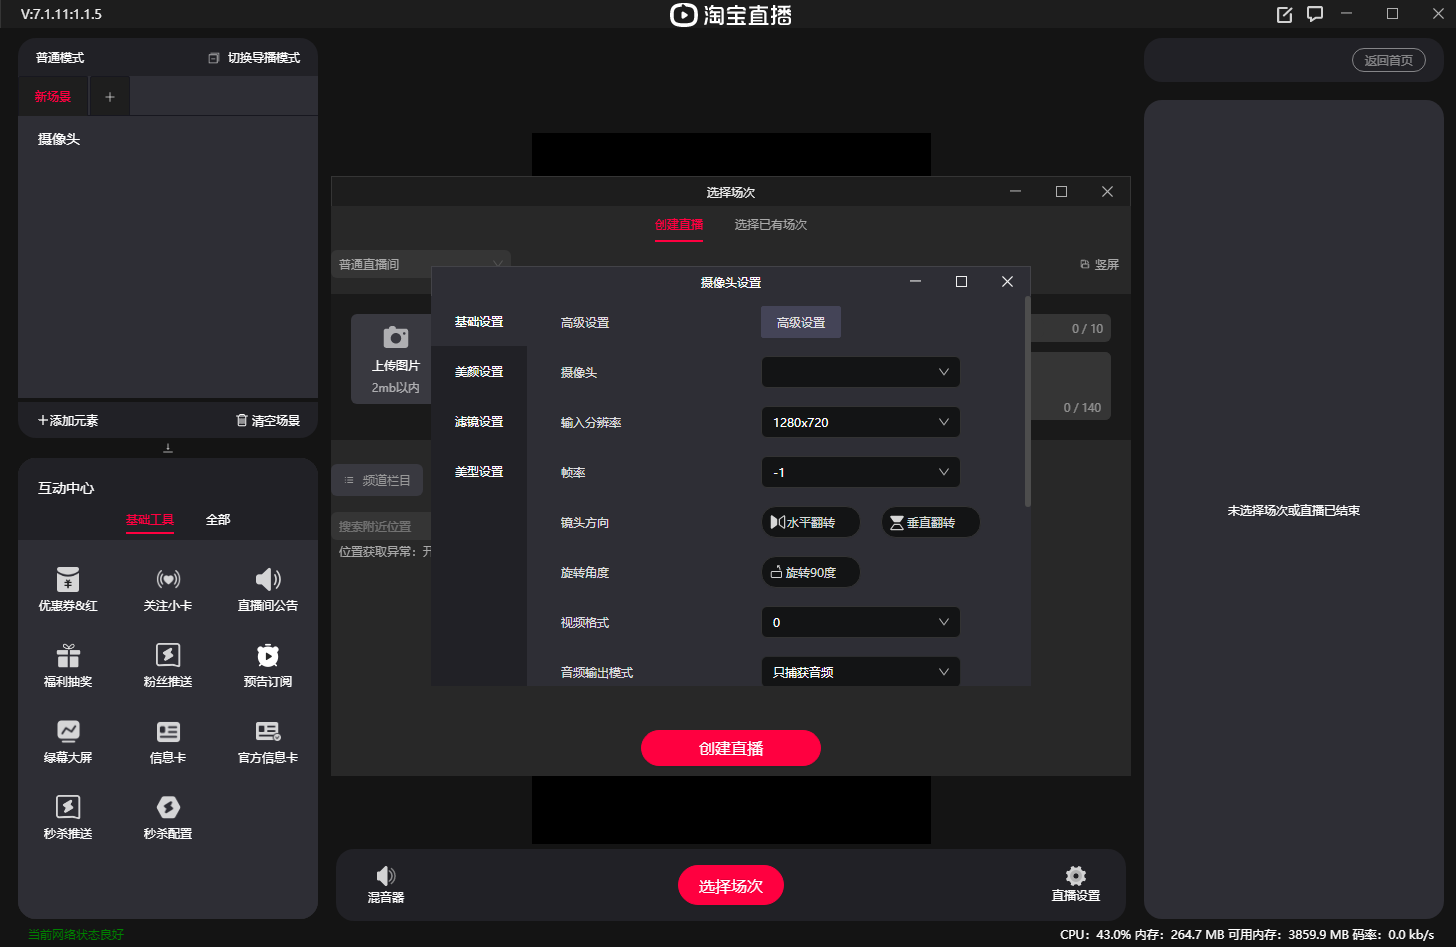Maximize the 摄像头设置 dialog
1456x947 pixels.
coord(961,282)
